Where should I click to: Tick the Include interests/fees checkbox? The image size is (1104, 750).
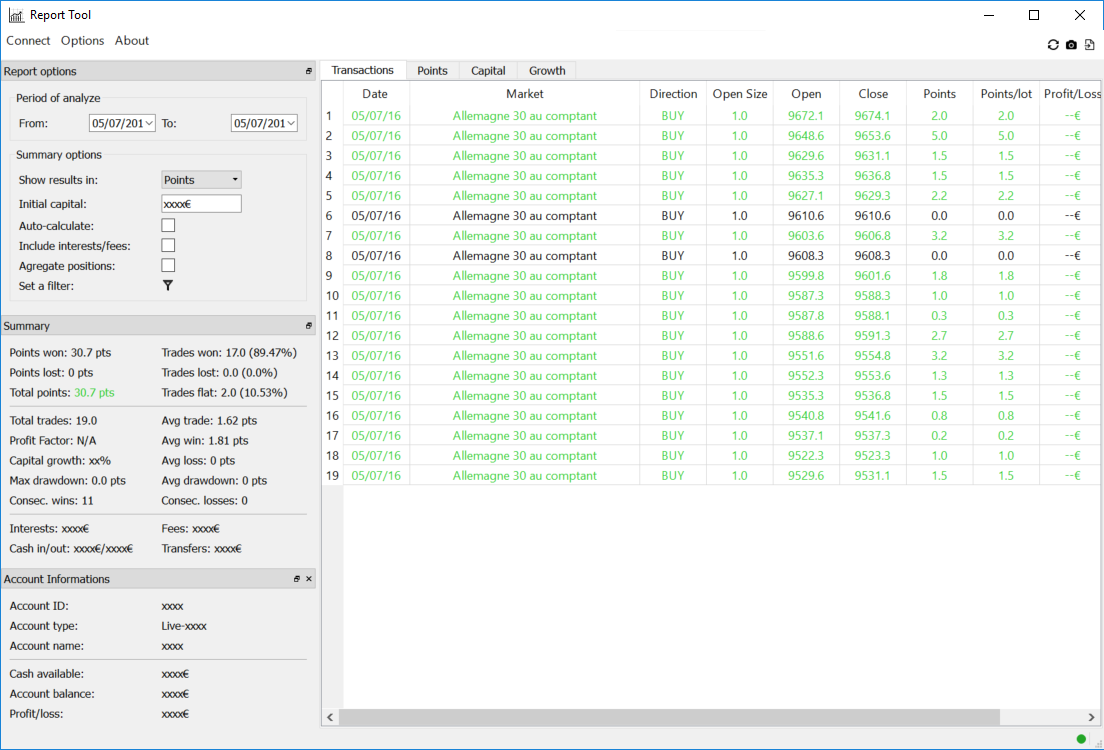pos(168,246)
